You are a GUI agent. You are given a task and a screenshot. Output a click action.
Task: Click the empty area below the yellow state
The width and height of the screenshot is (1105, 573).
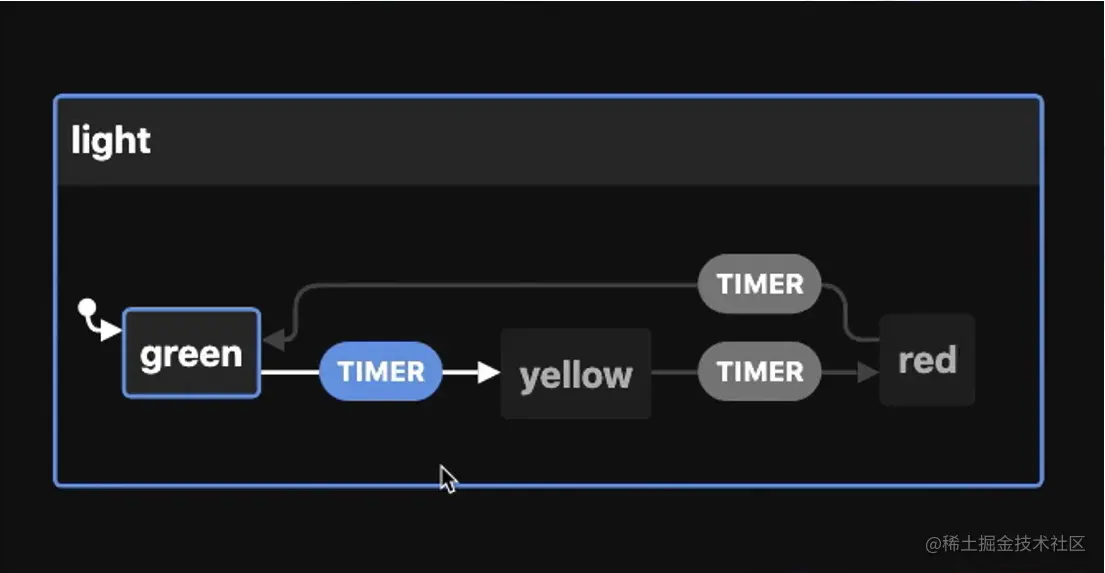(575, 450)
